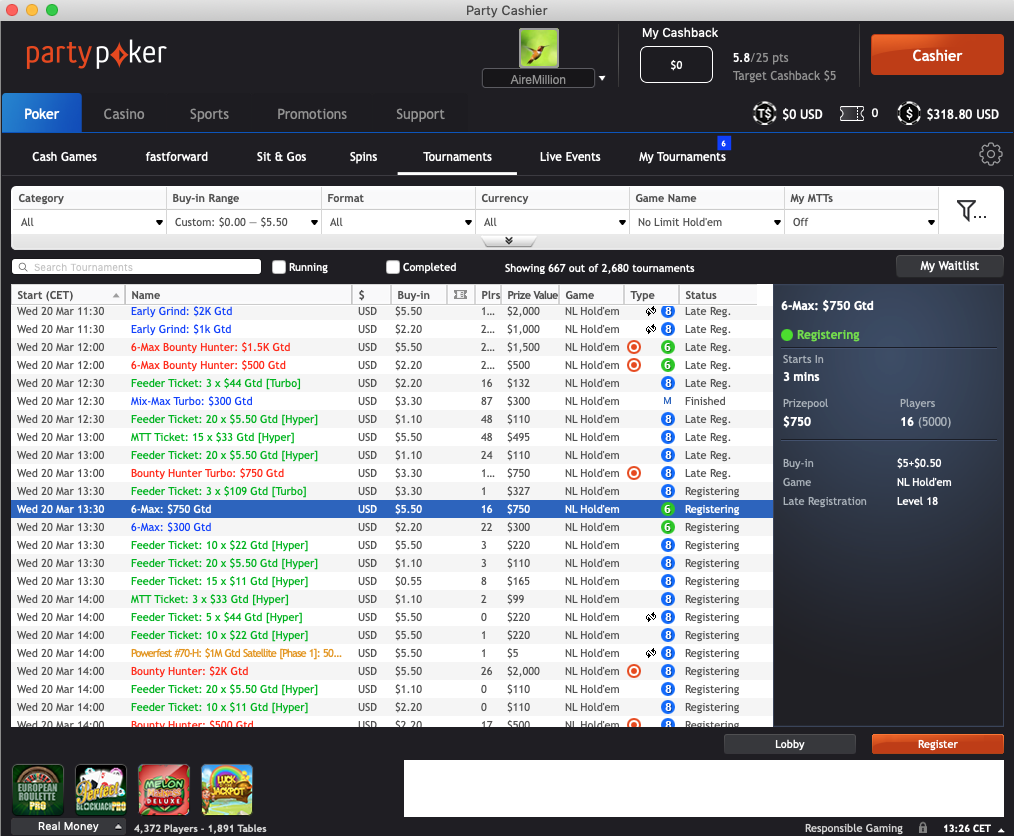Select Mix-Max Turbo: $300 Gtd row

(x=392, y=401)
